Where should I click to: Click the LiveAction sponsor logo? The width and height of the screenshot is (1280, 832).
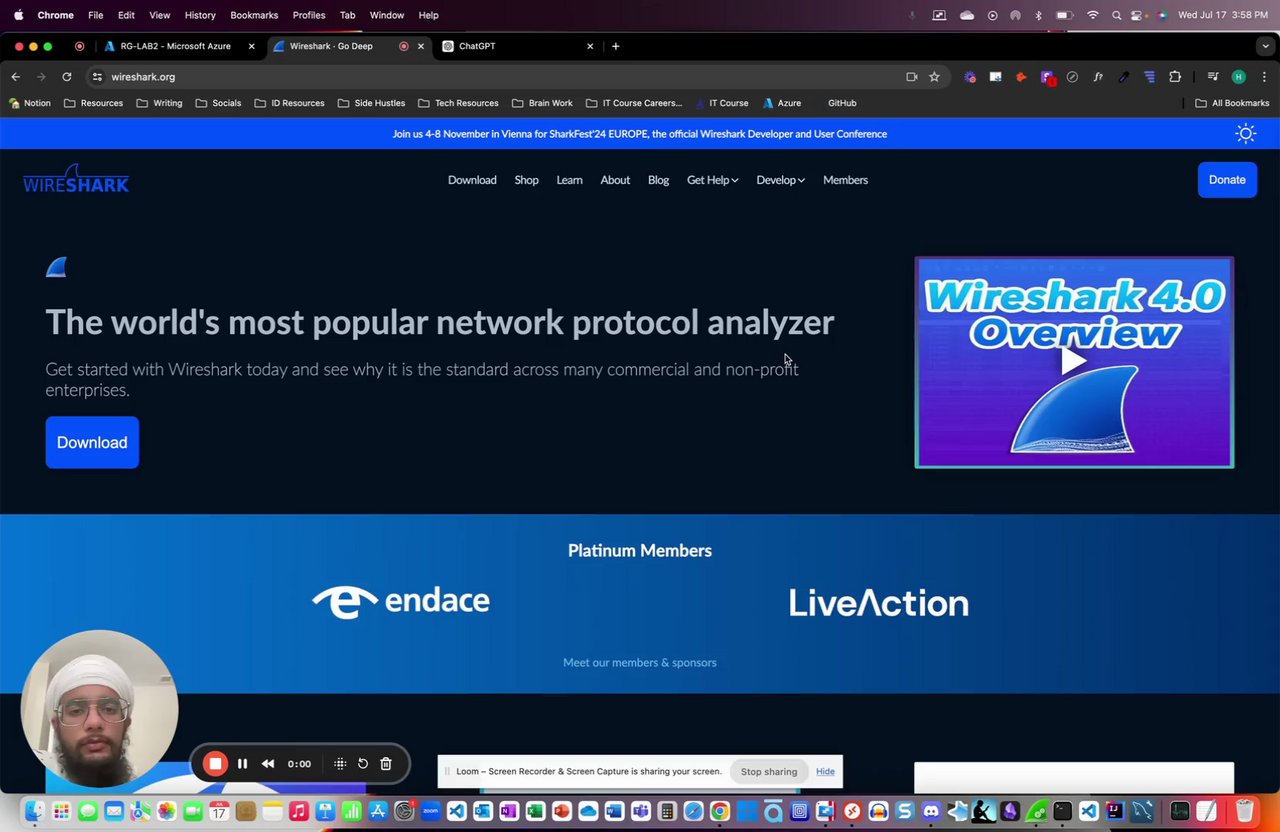tap(878, 602)
